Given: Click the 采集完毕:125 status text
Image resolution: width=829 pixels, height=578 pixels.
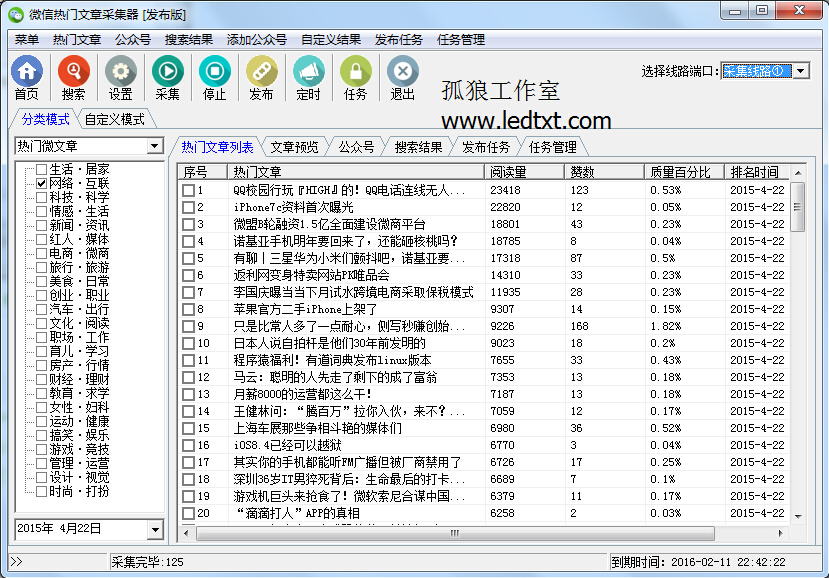Looking at the screenshot, I should coord(148,562).
